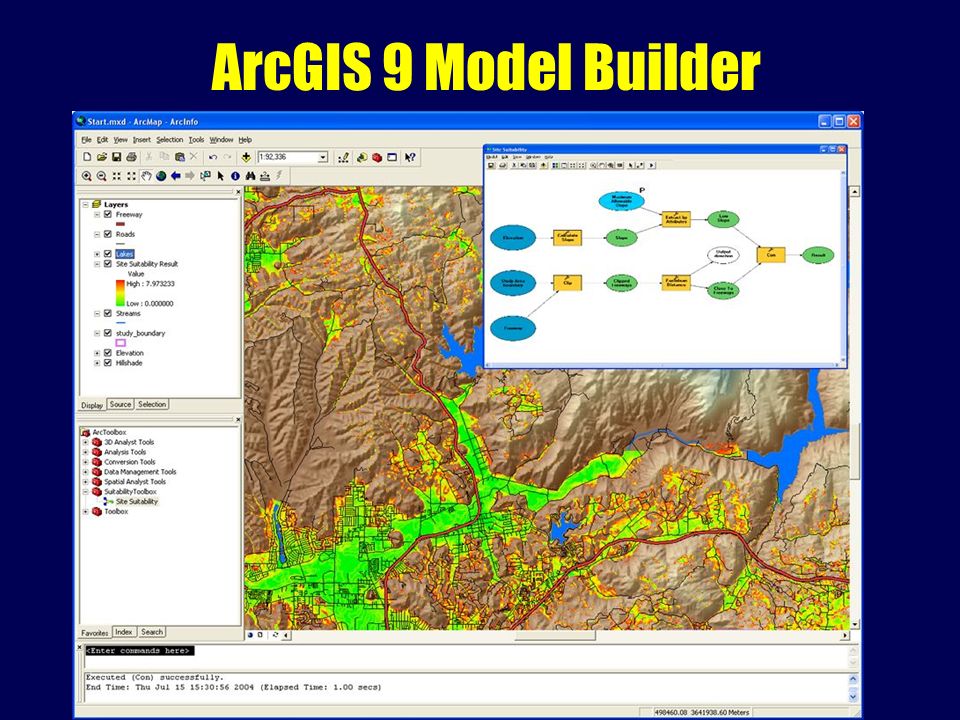Image resolution: width=960 pixels, height=720 pixels.
Task: Select the Conversion Tools toolbox
Action: coord(129,462)
